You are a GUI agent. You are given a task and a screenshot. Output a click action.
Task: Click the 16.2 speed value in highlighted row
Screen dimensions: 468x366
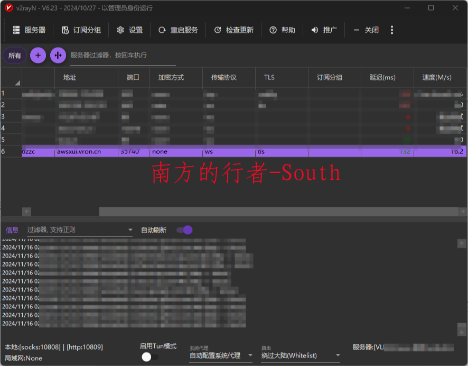[457, 152]
